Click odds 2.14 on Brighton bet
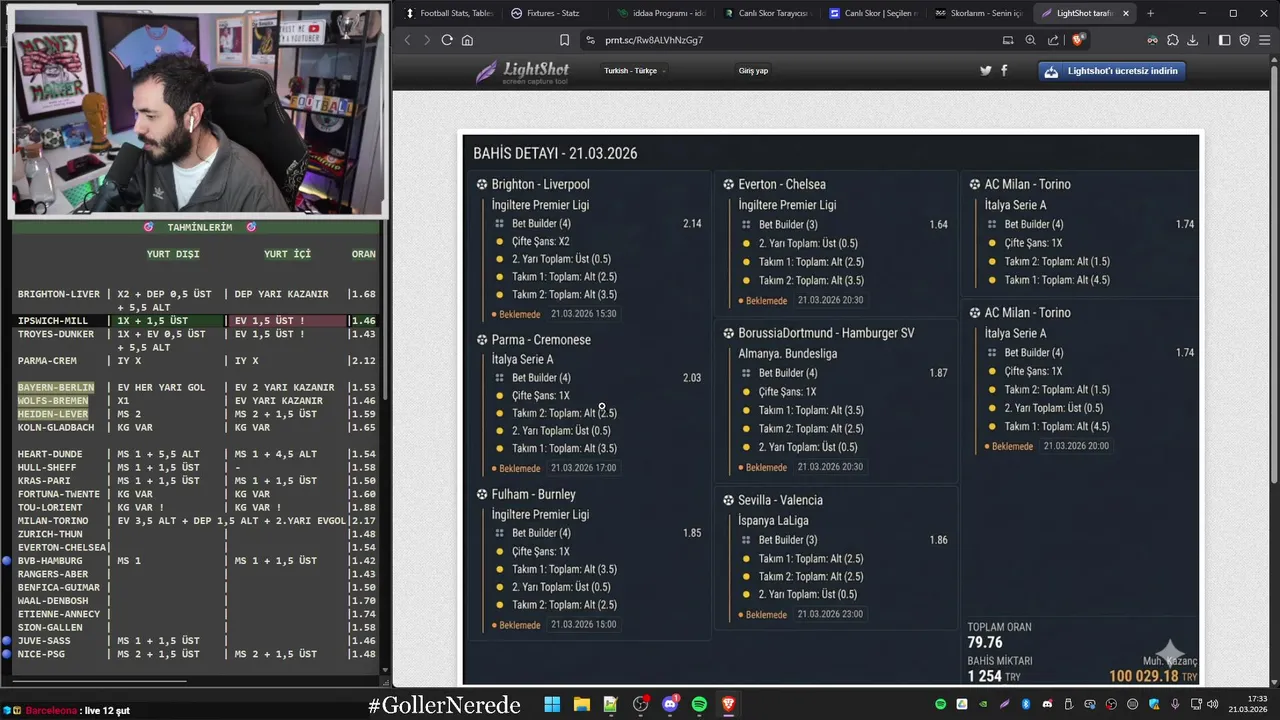 692,224
